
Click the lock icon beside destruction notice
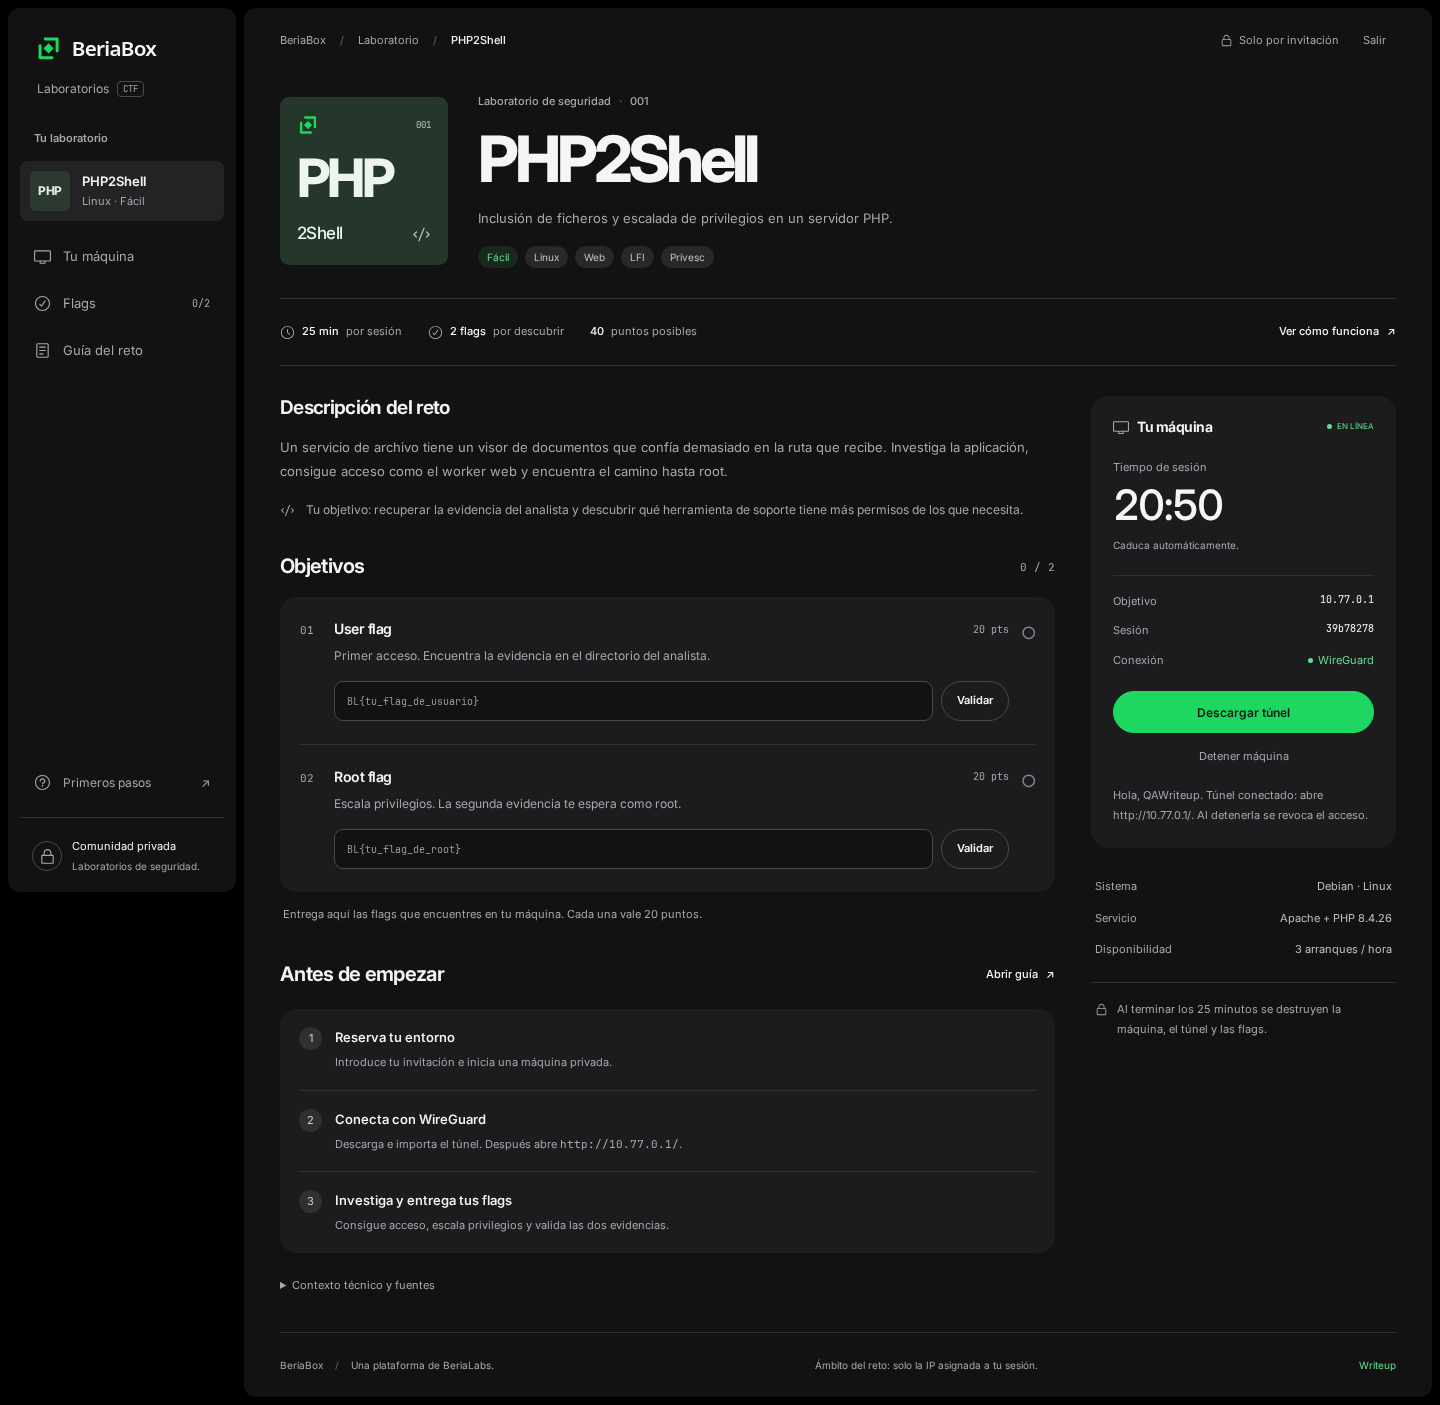pyautogui.click(x=1101, y=1010)
